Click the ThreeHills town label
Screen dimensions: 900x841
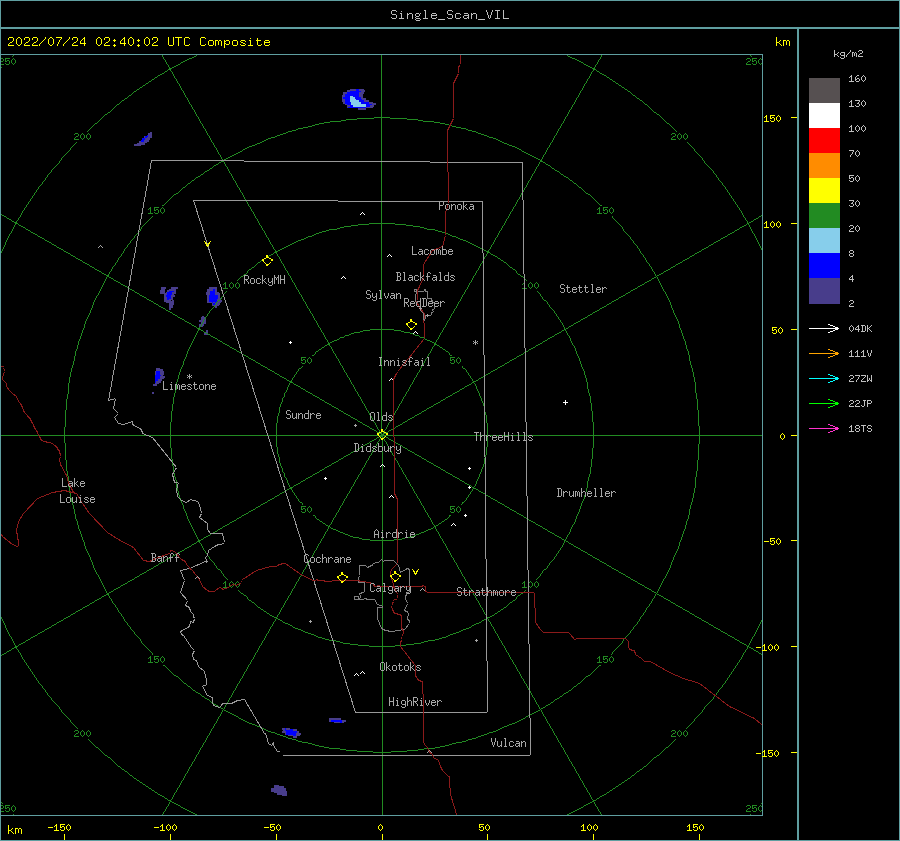[x=503, y=437]
